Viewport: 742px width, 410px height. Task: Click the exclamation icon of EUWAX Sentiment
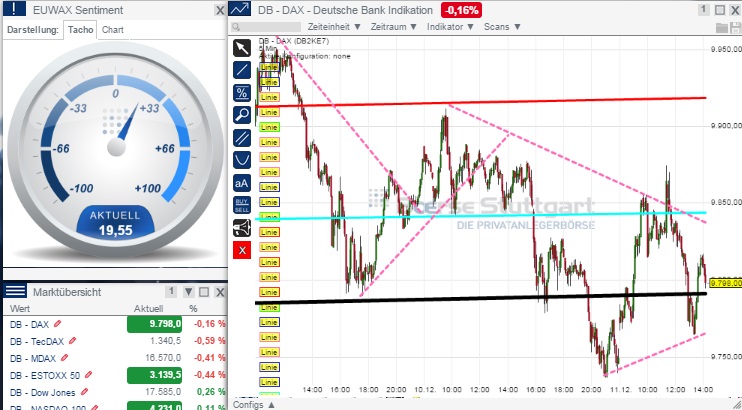point(15,9)
